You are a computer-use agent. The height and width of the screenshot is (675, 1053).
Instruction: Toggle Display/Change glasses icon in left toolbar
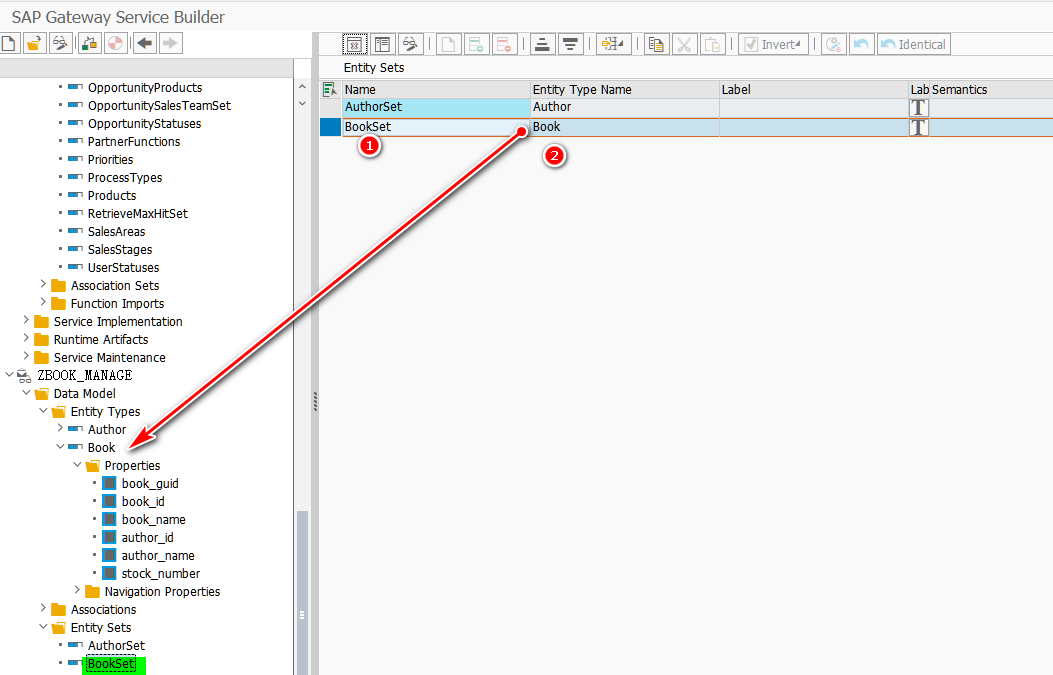[60, 44]
